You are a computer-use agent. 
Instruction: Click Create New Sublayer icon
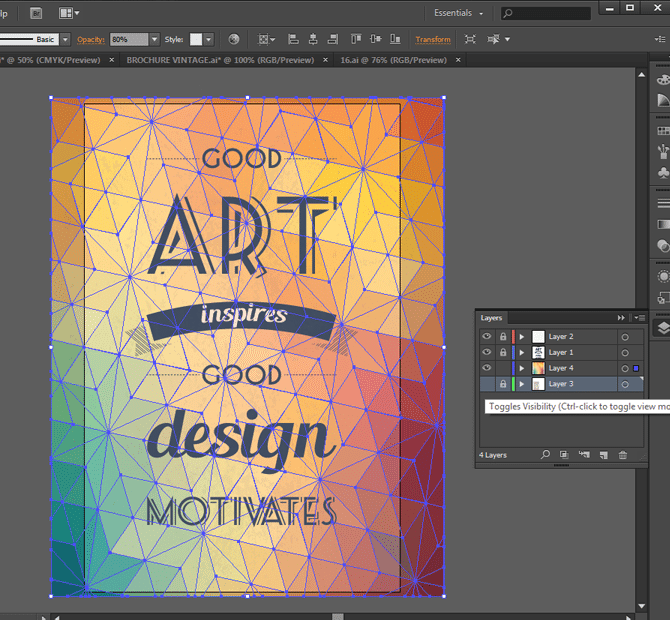tap(584, 455)
